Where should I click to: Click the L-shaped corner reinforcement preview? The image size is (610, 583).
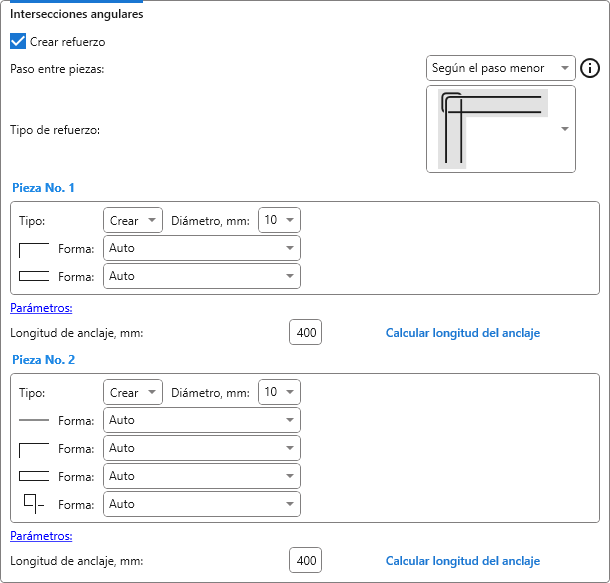click(x=493, y=129)
